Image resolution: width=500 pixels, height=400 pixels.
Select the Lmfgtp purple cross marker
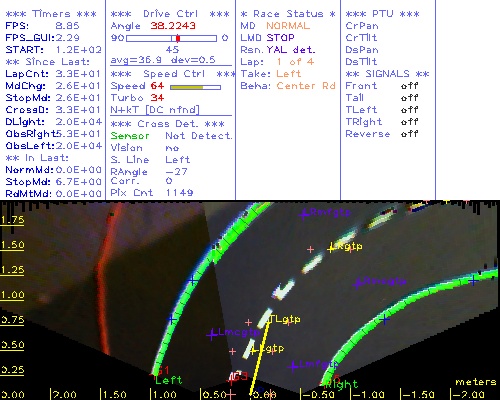tap(293, 366)
